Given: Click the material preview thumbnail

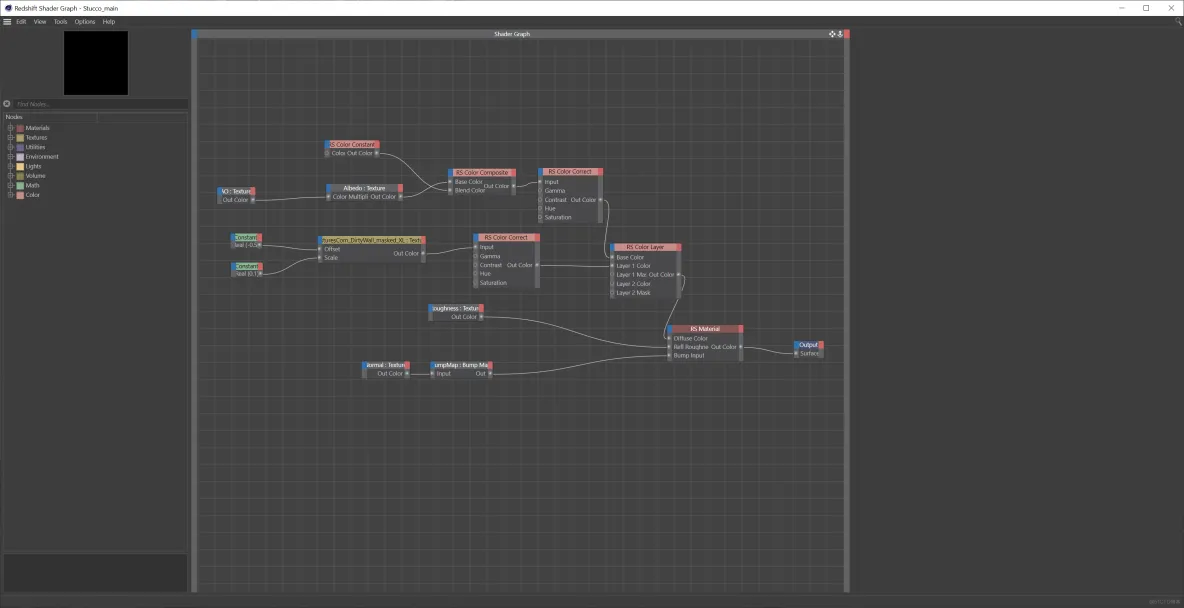Looking at the screenshot, I should point(96,63).
